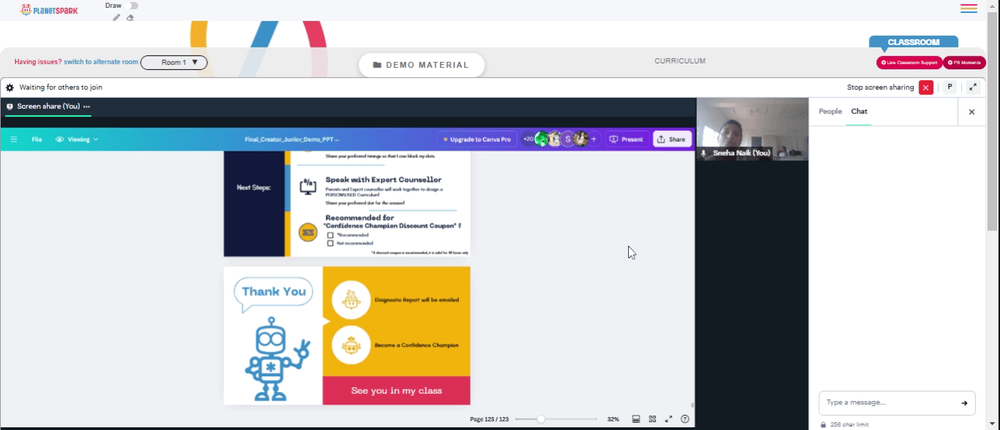Open Canva hamburger menu
Screen dimensions: 1000x430
[x=13, y=139]
